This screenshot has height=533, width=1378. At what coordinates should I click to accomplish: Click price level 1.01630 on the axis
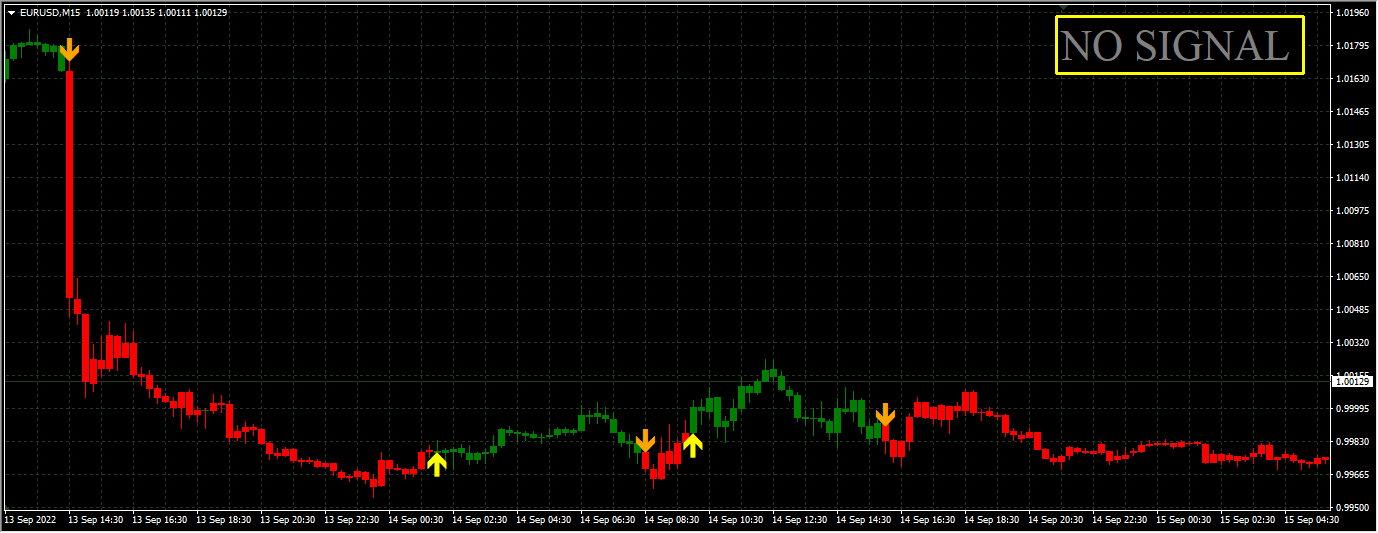[1351, 79]
